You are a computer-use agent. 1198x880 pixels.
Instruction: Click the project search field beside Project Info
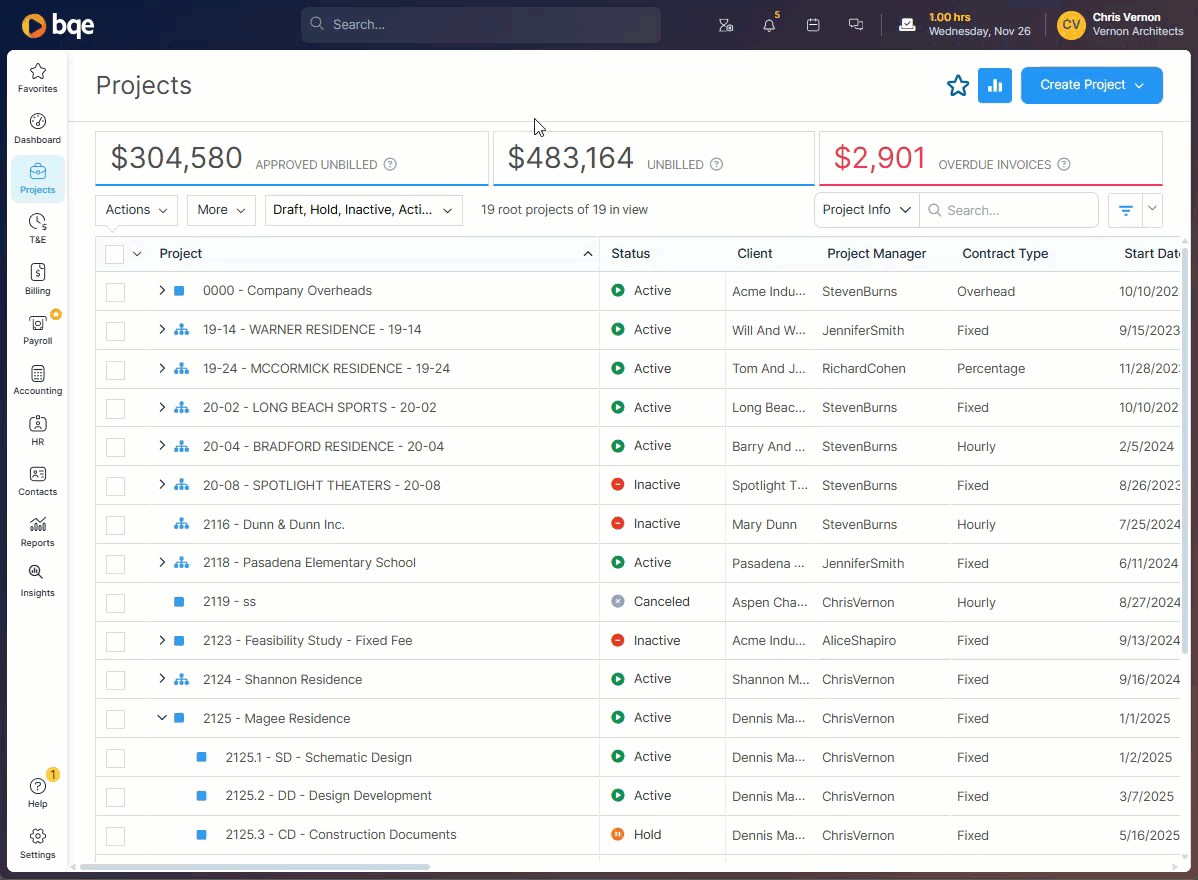point(1008,210)
